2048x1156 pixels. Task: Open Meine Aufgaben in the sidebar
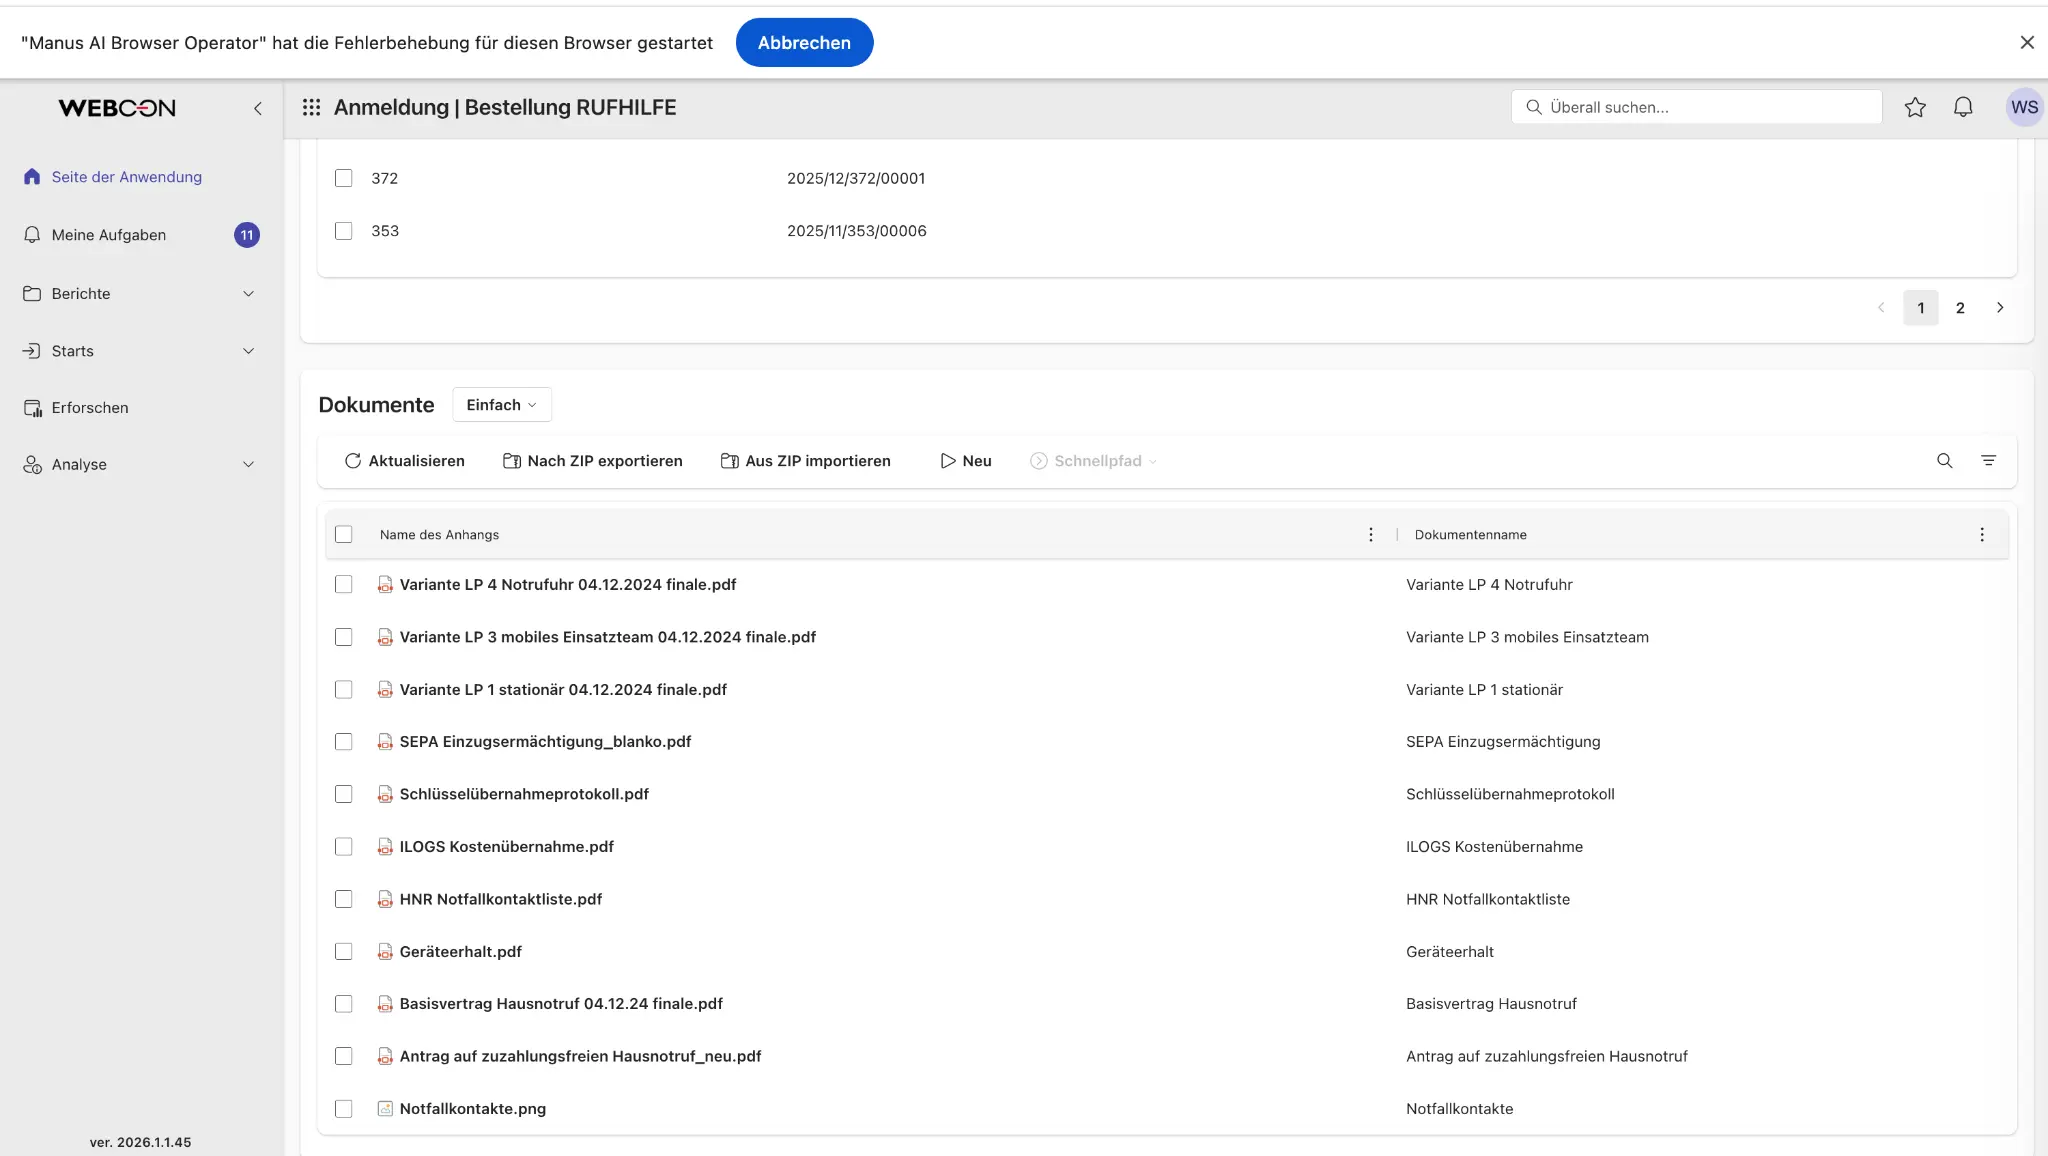(x=109, y=234)
